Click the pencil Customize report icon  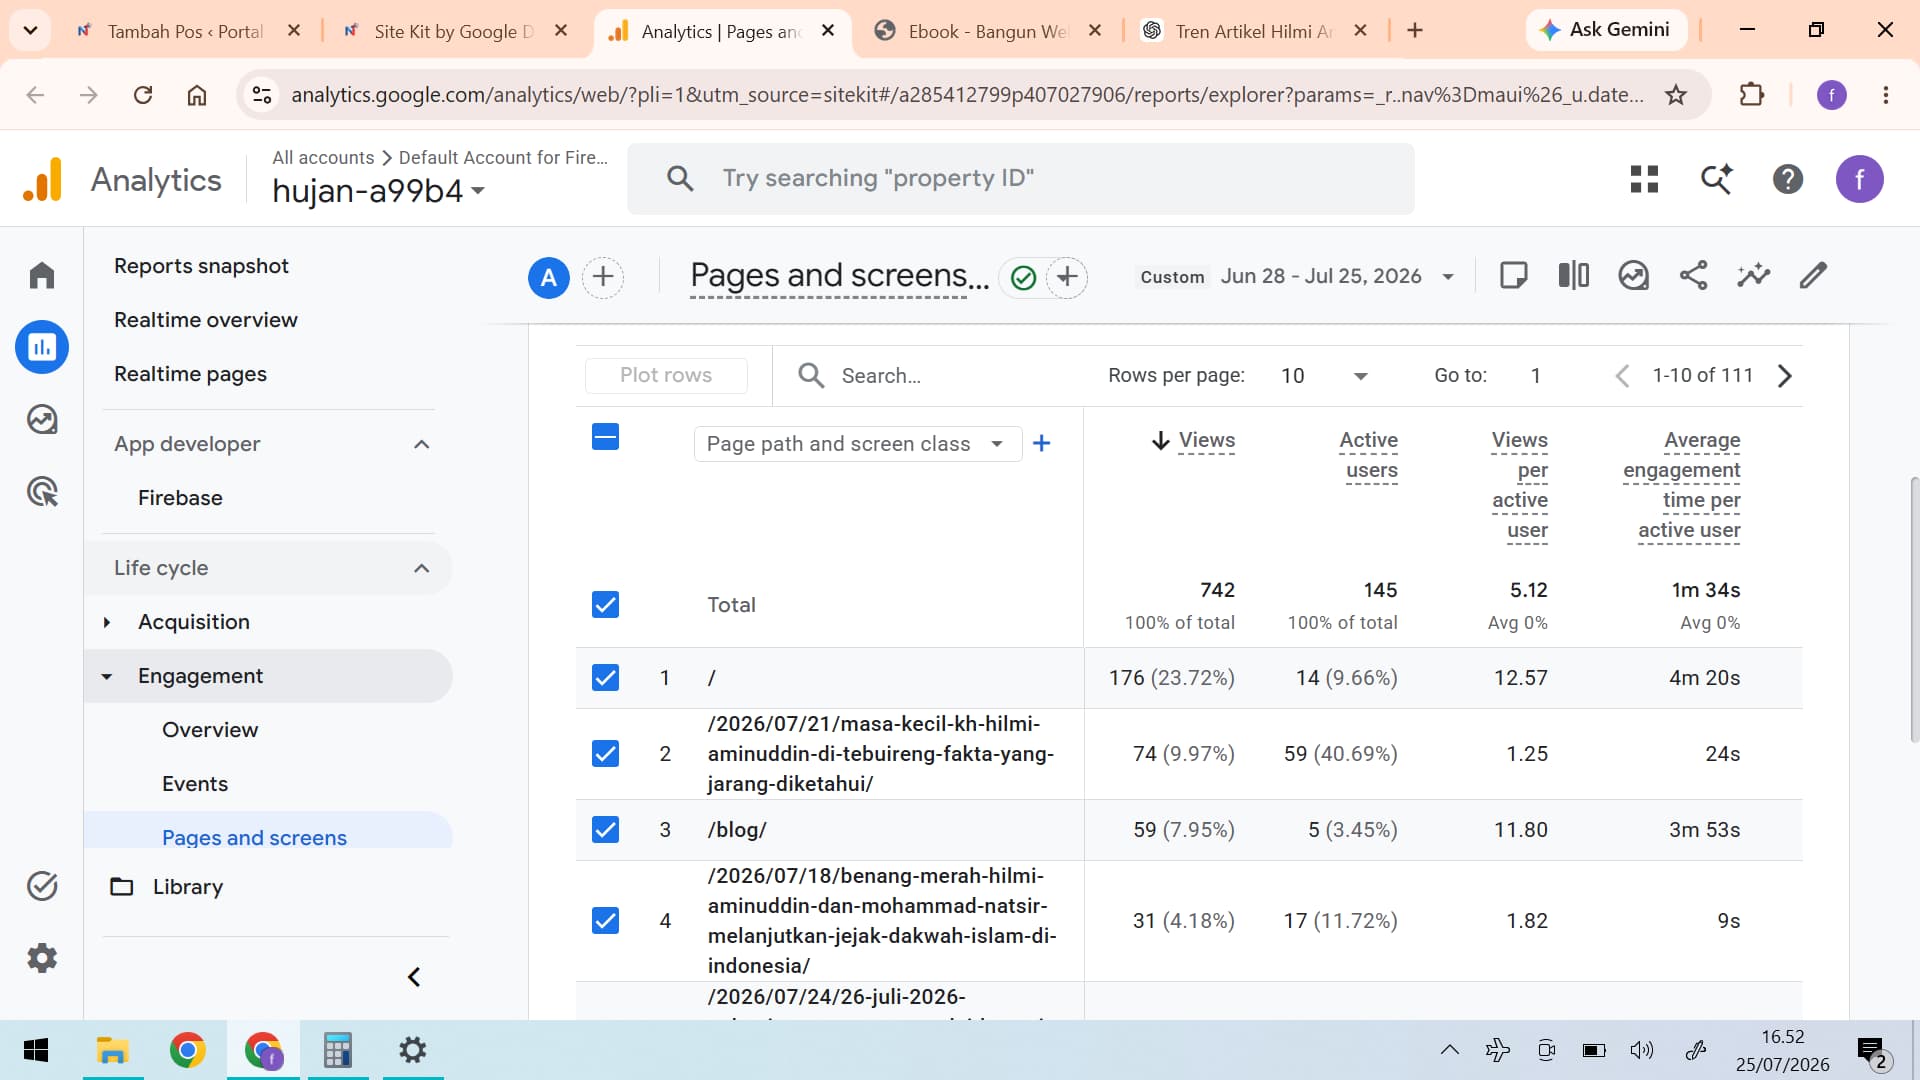click(x=1813, y=276)
